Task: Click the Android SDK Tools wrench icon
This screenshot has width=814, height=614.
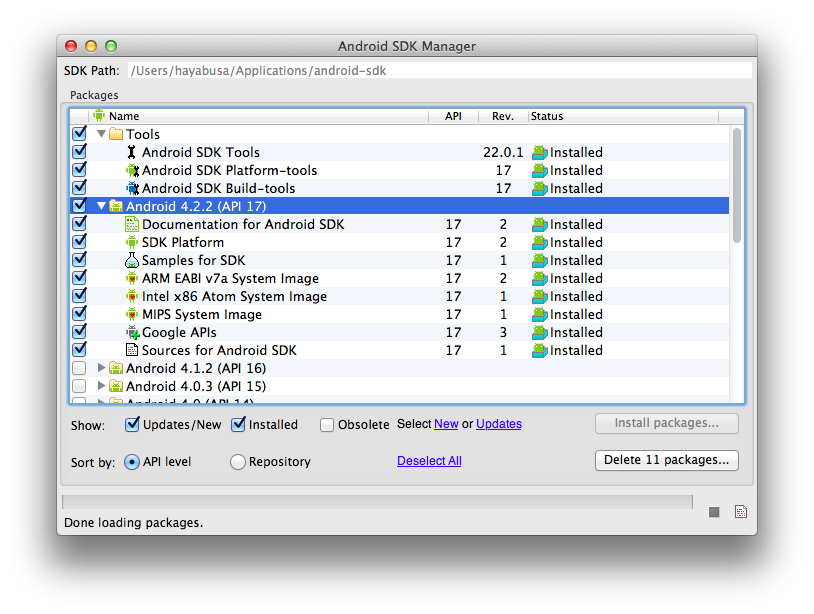Action: pos(131,152)
